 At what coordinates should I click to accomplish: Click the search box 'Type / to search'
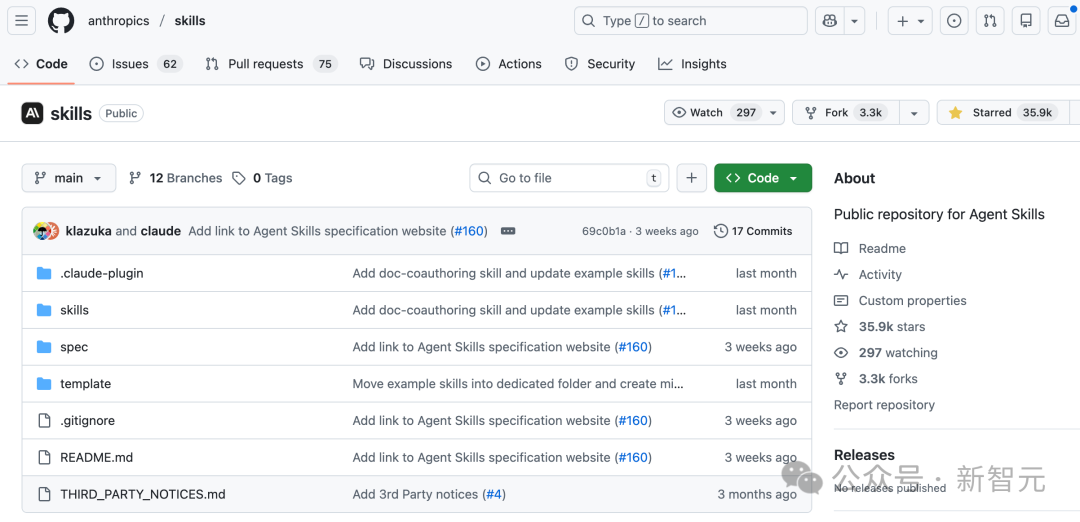(690, 21)
